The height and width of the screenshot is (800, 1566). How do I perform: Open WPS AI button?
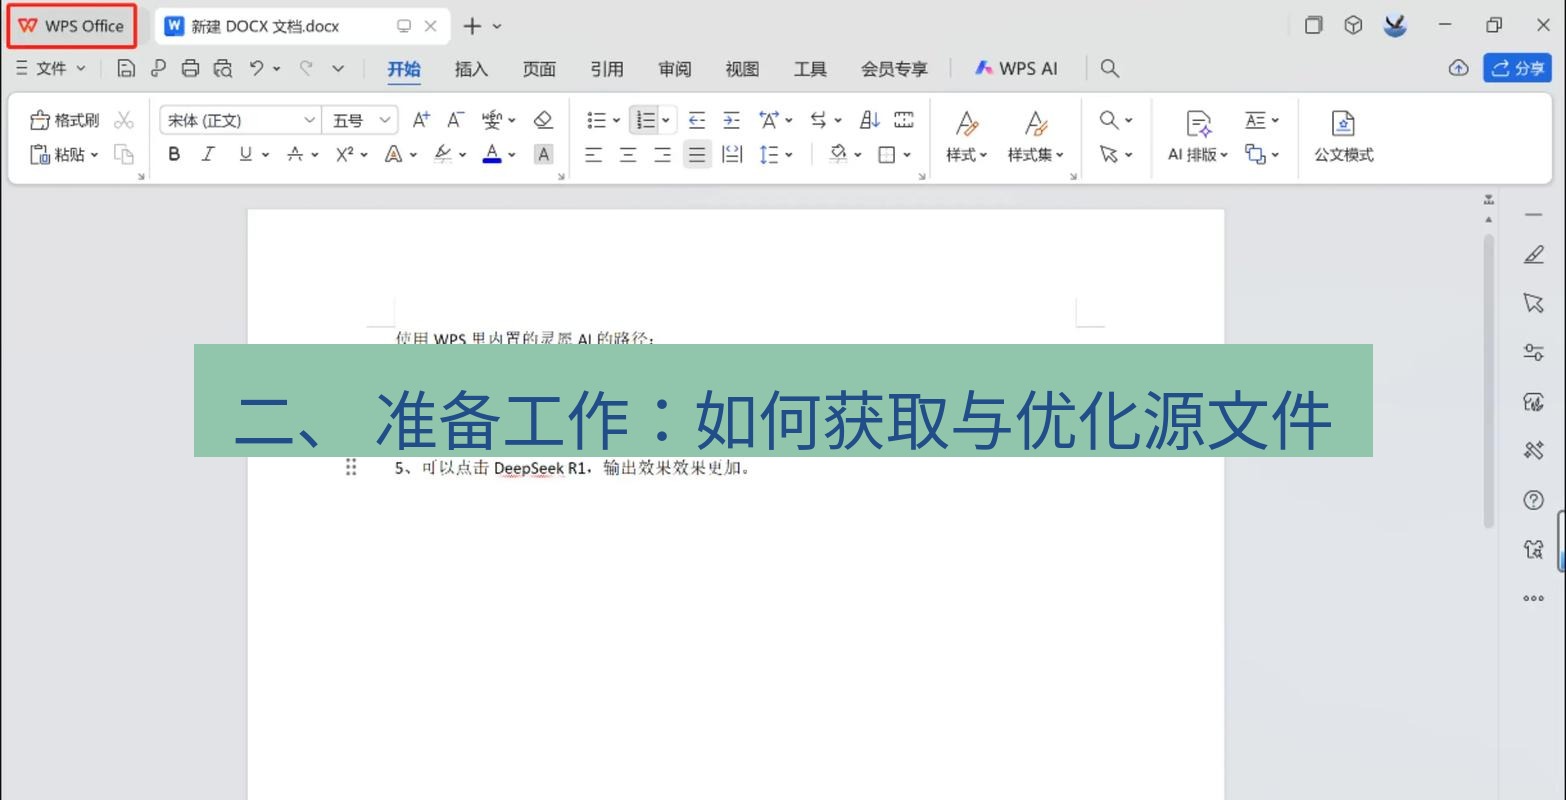point(1016,68)
